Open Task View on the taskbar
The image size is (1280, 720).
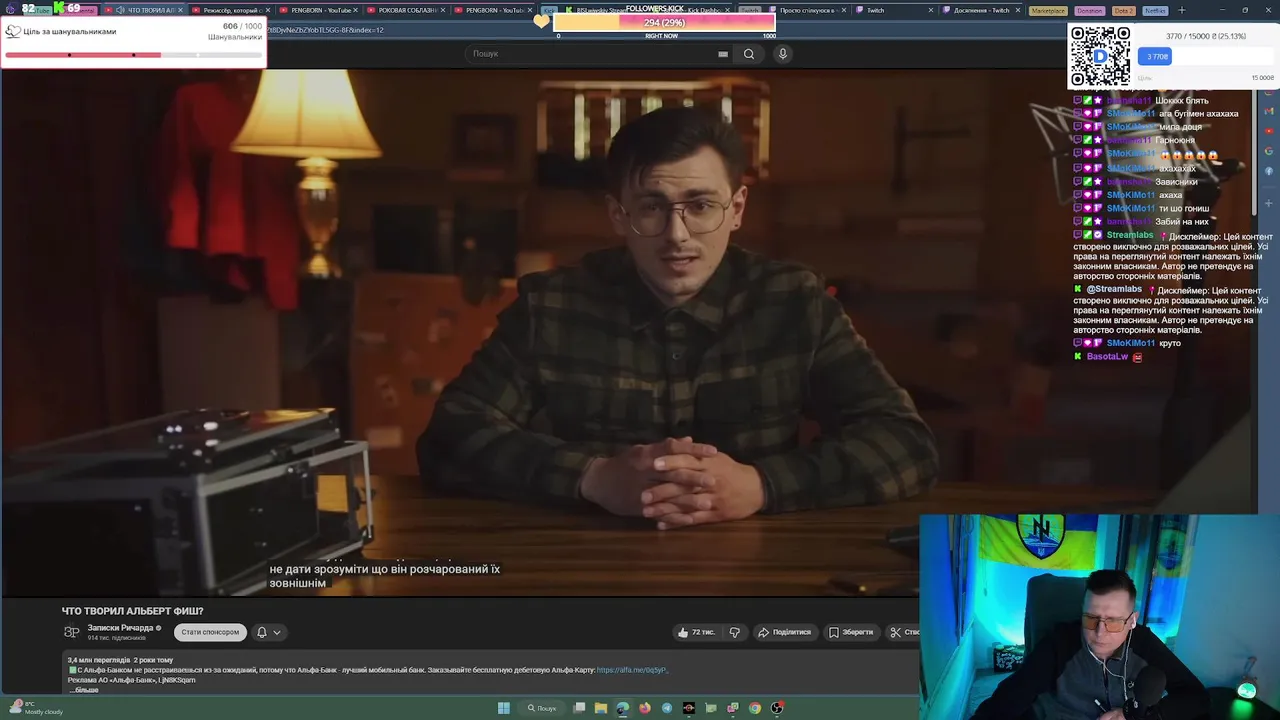[x=579, y=708]
